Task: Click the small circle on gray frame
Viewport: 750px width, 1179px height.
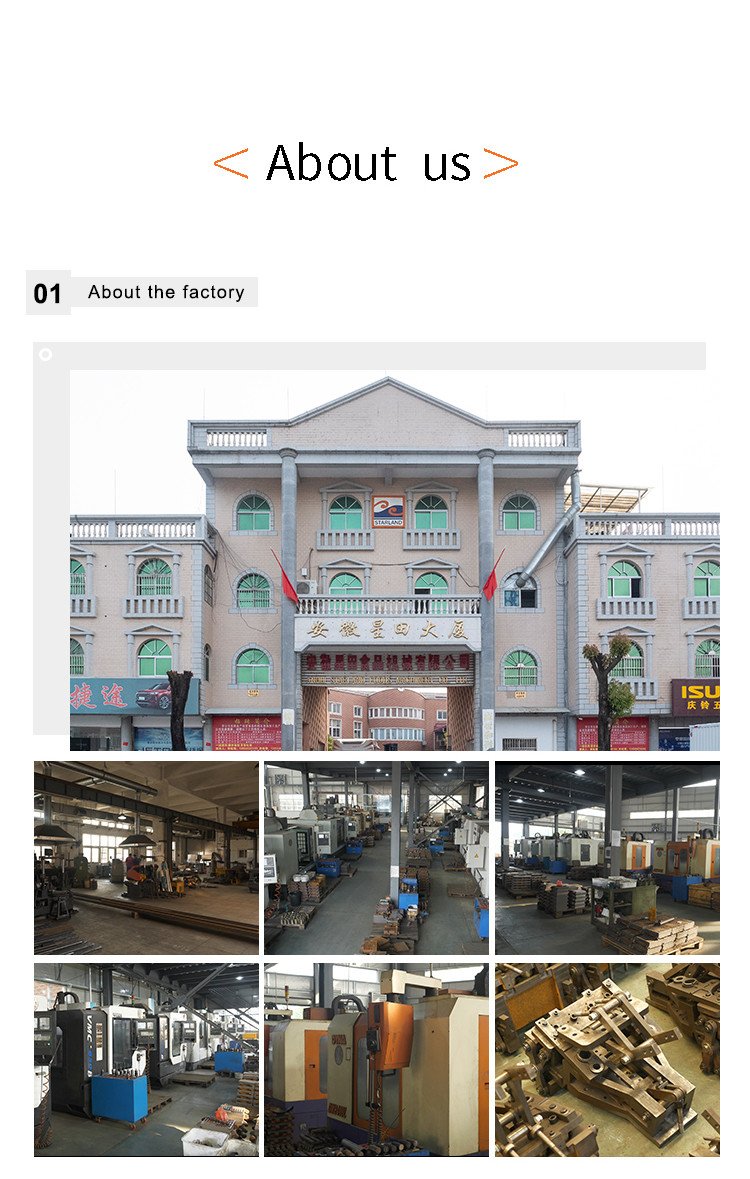Action: tap(46, 354)
